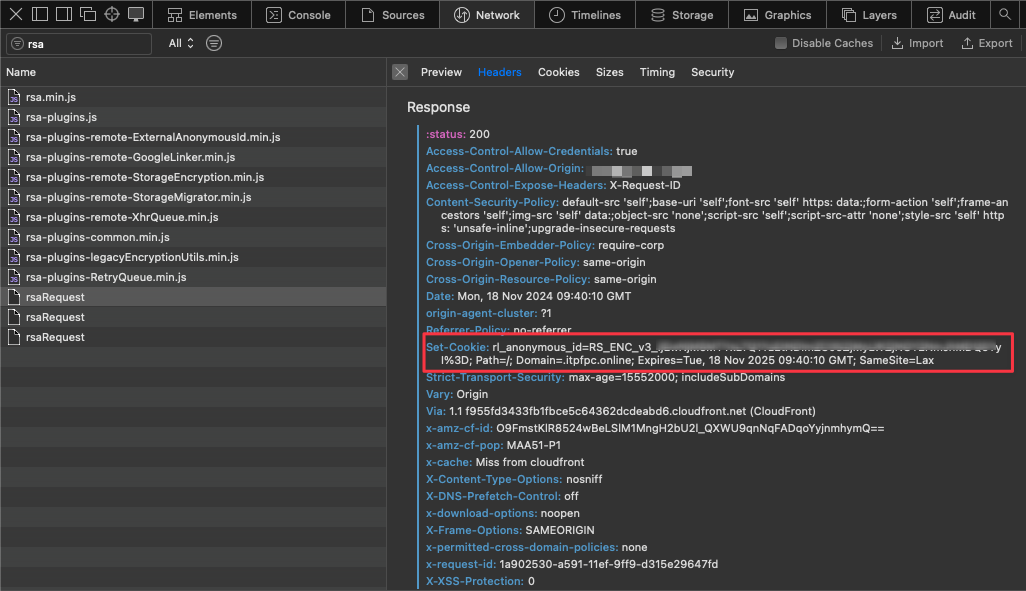Select rsa-plugins-RetryQueue.min.js row
The image size is (1026, 591).
(193, 277)
